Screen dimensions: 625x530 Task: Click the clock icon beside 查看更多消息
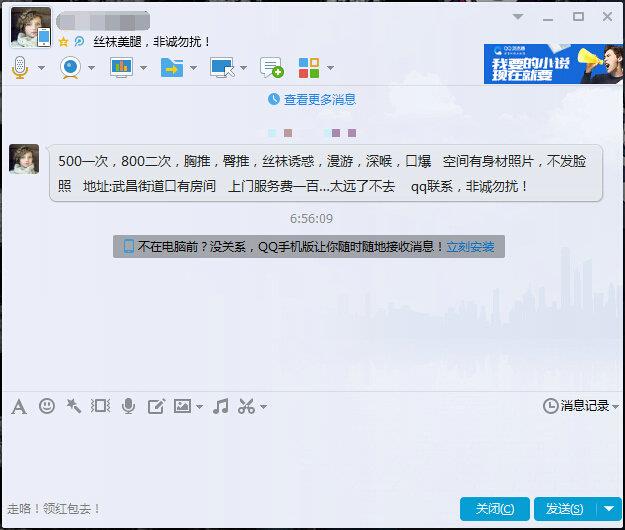pyautogui.click(x=273, y=99)
